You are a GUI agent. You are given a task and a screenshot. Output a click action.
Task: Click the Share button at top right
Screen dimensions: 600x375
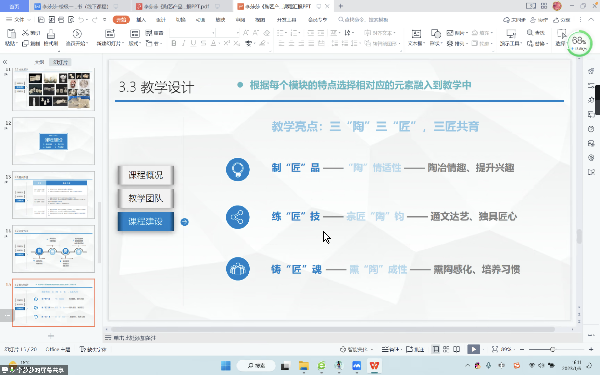pyautogui.click(x=562, y=20)
